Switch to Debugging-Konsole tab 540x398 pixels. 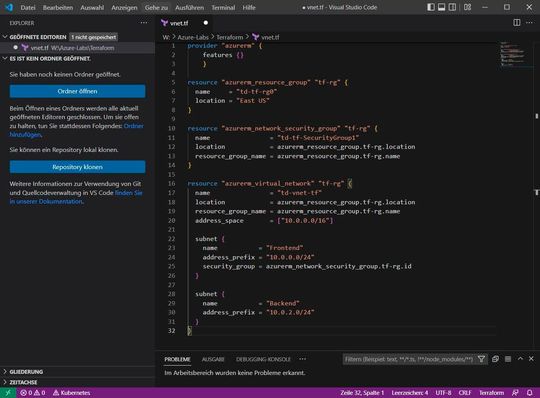click(x=263, y=359)
